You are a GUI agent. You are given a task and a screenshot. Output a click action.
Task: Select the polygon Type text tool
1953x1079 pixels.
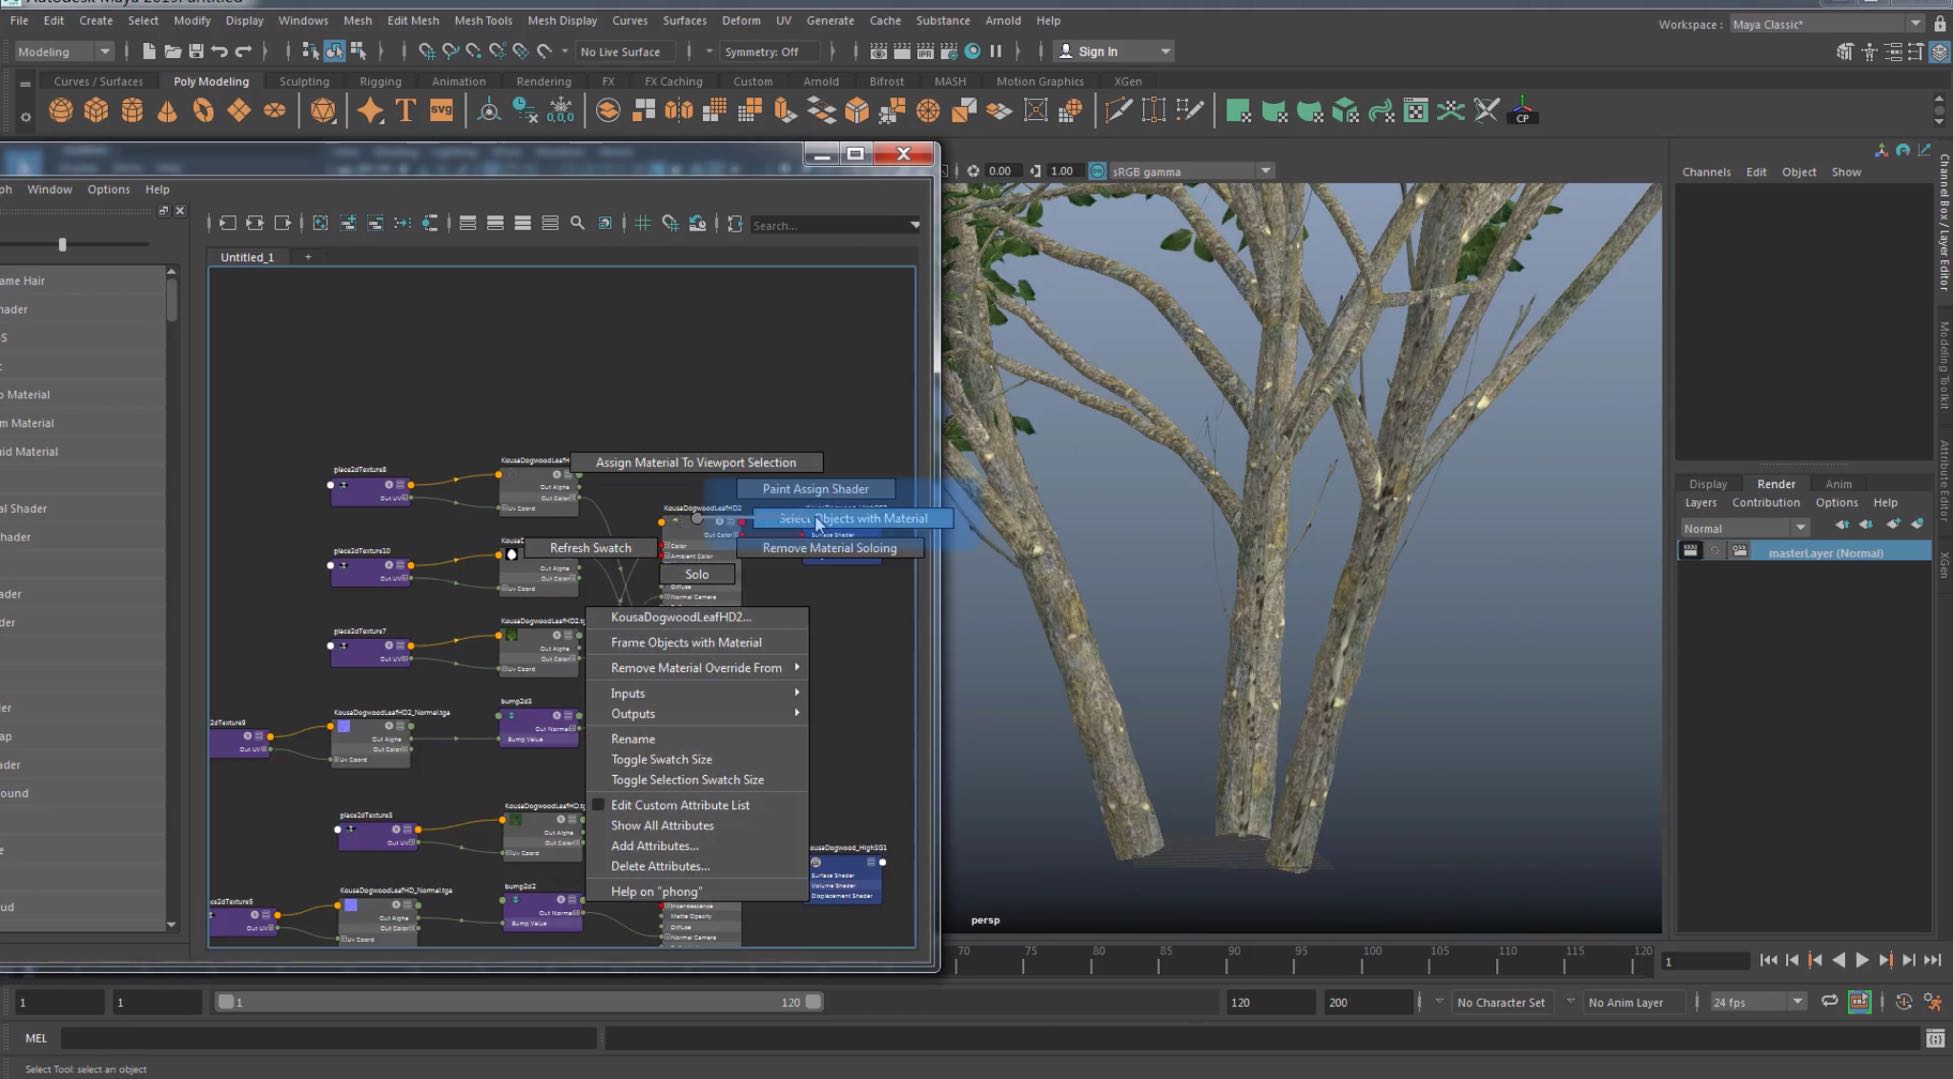click(405, 111)
